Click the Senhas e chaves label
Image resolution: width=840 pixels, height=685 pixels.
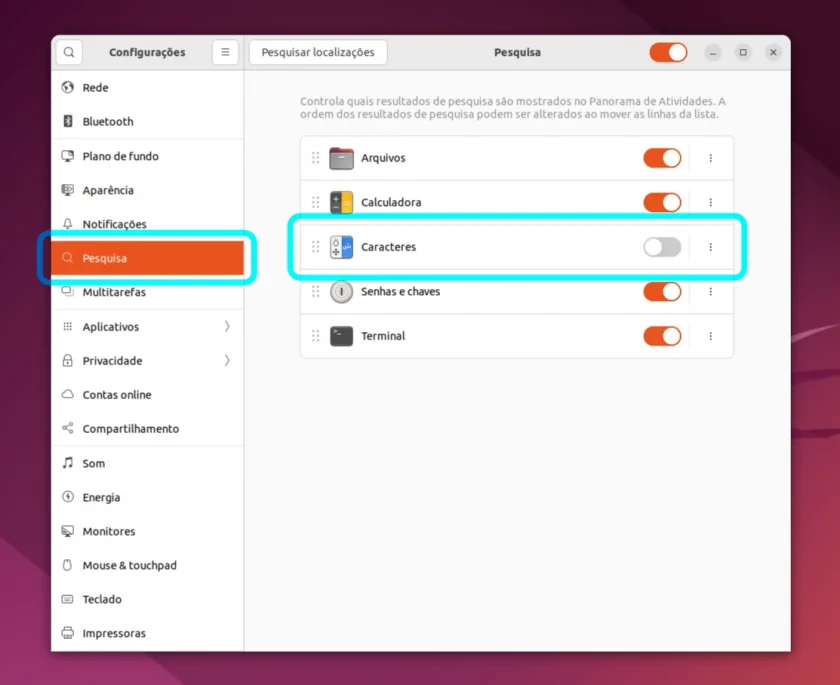(400, 291)
